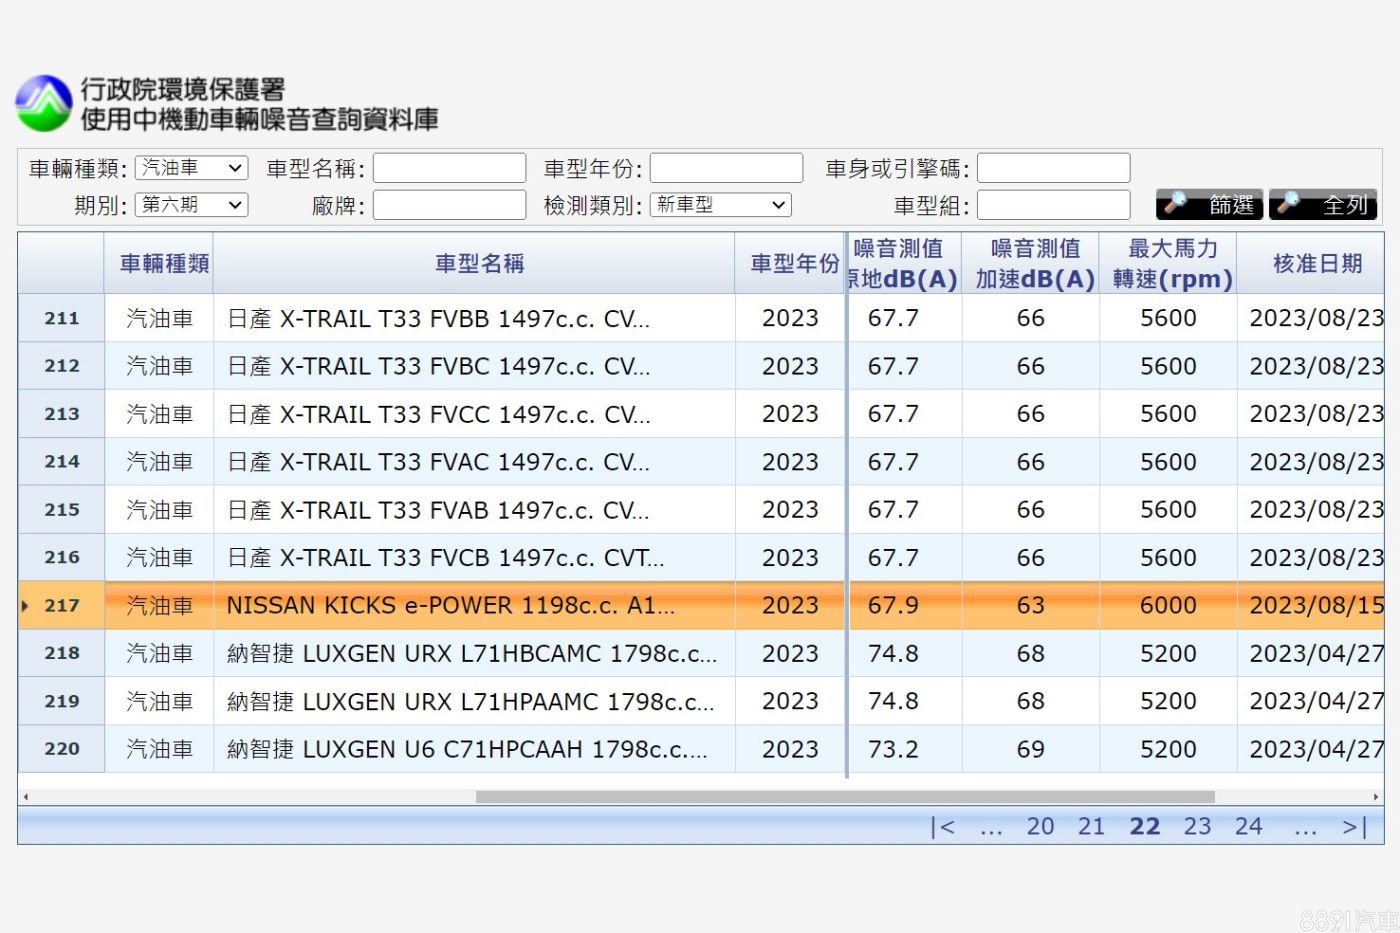Click the 篩選 filter button
The width and height of the screenshot is (1400, 933).
tap(1209, 204)
